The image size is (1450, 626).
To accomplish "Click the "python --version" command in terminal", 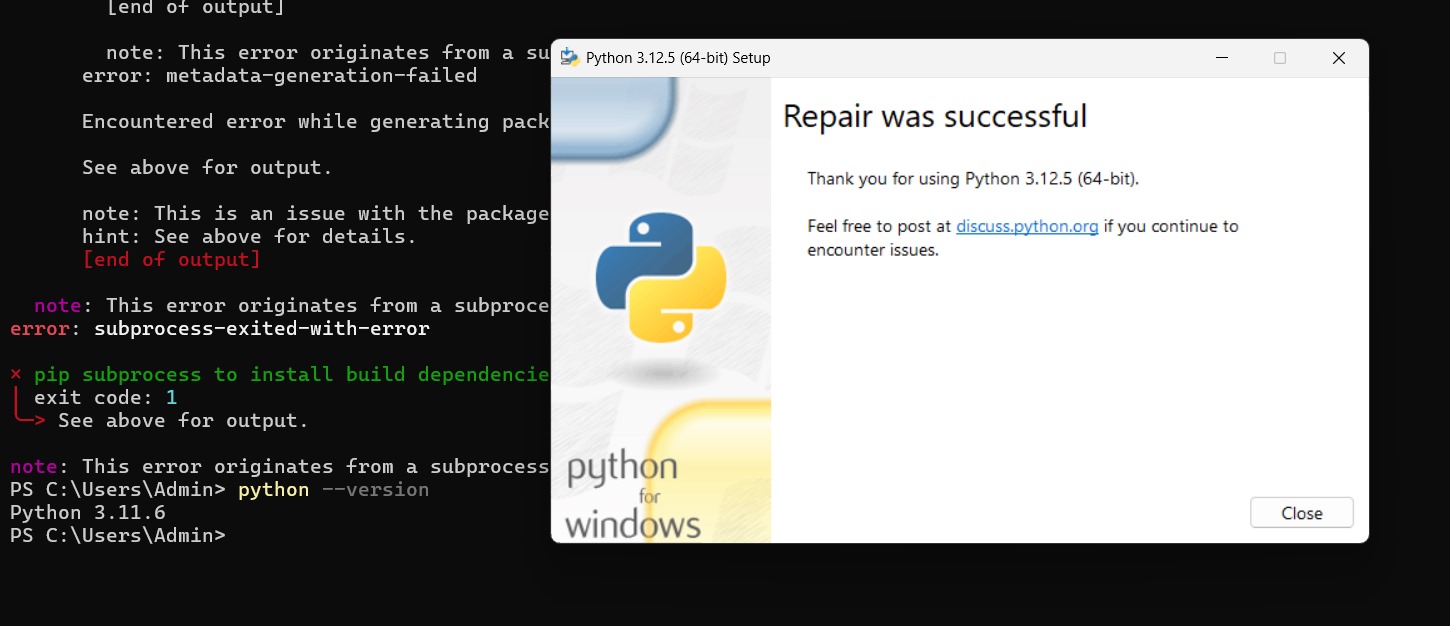I will 333,490.
